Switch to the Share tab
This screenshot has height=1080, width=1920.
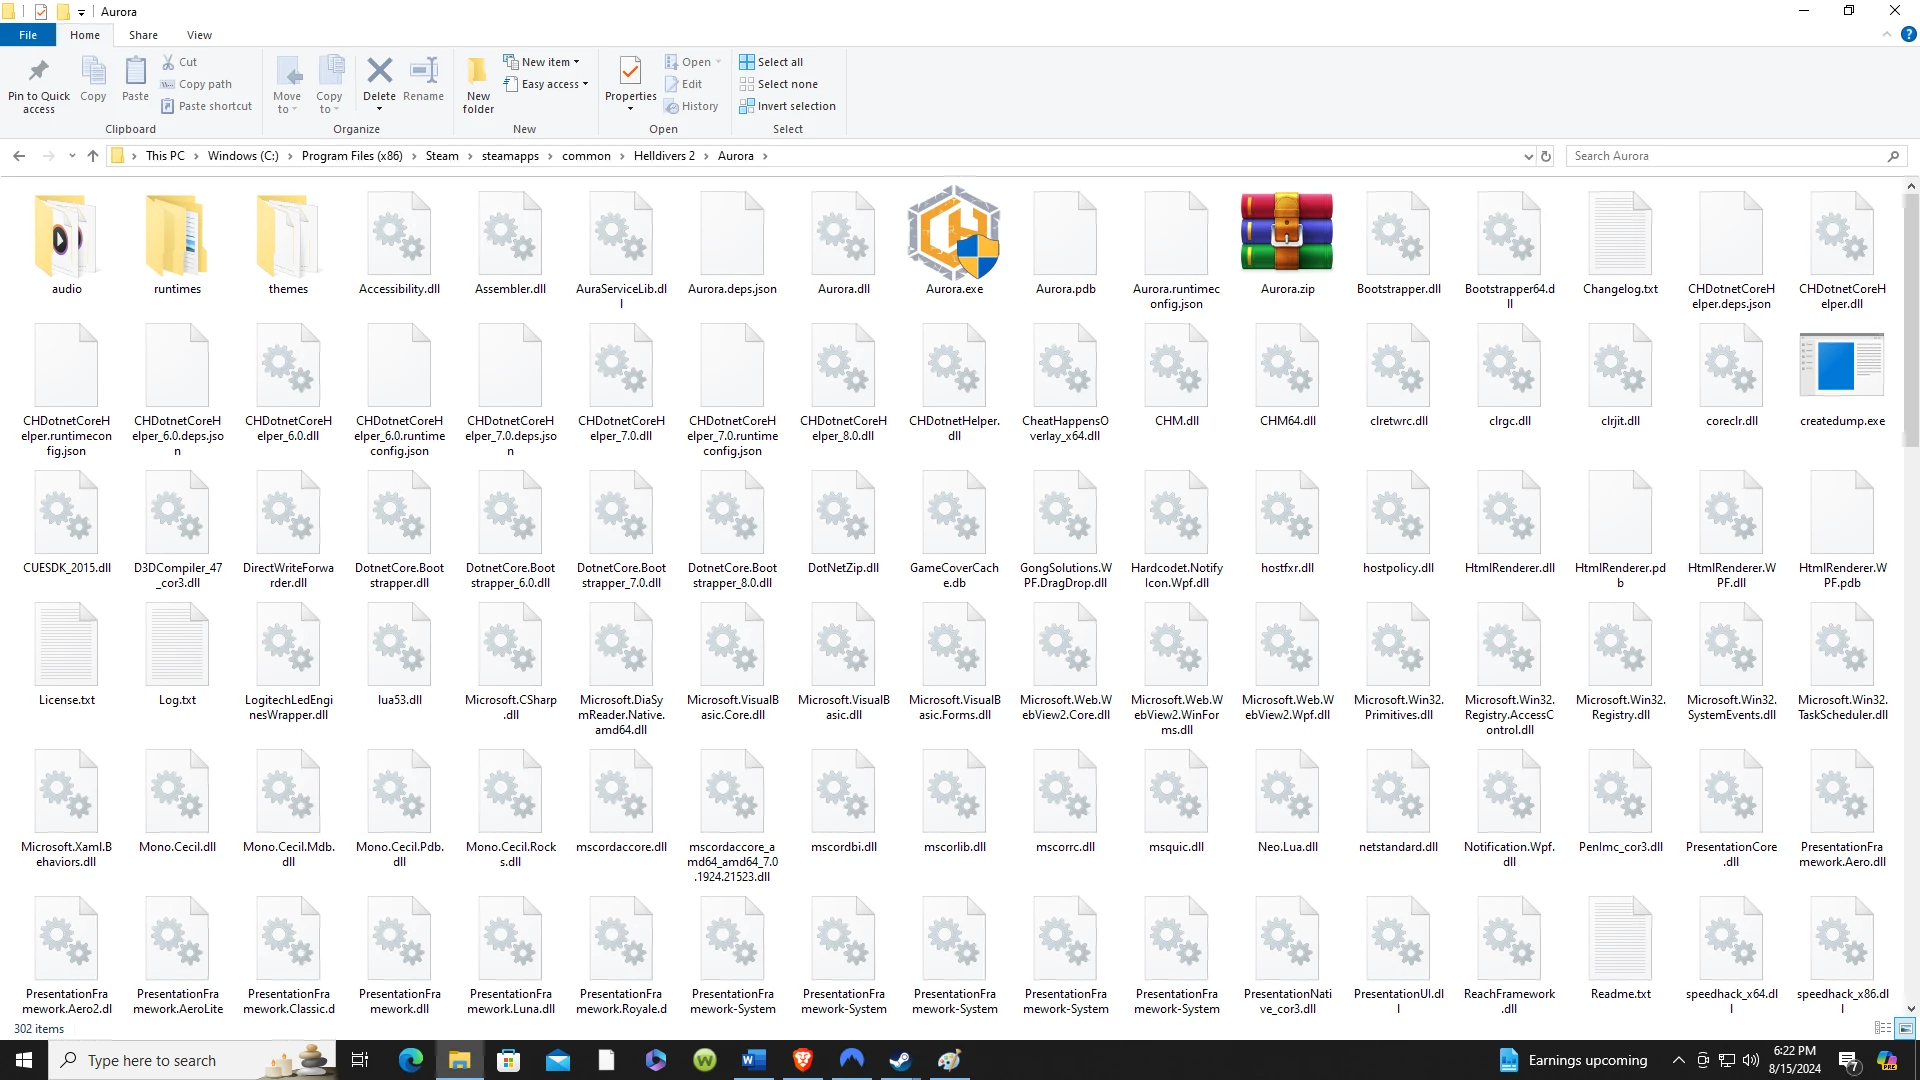[x=143, y=34]
